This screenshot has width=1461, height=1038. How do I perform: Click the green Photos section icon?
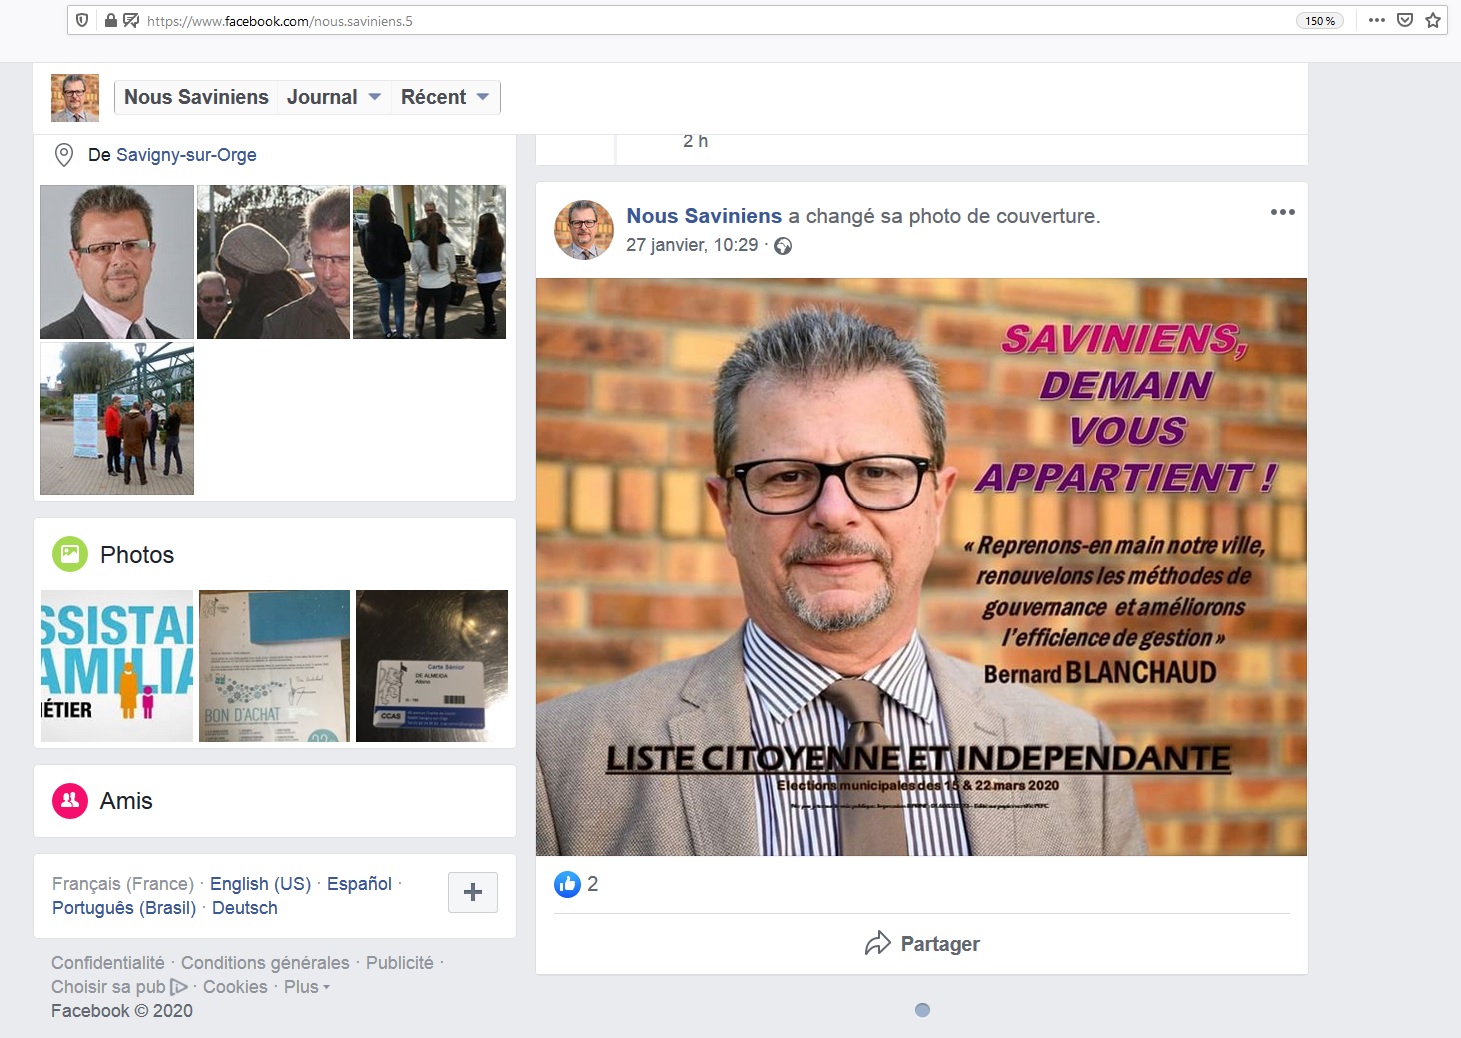tap(70, 554)
